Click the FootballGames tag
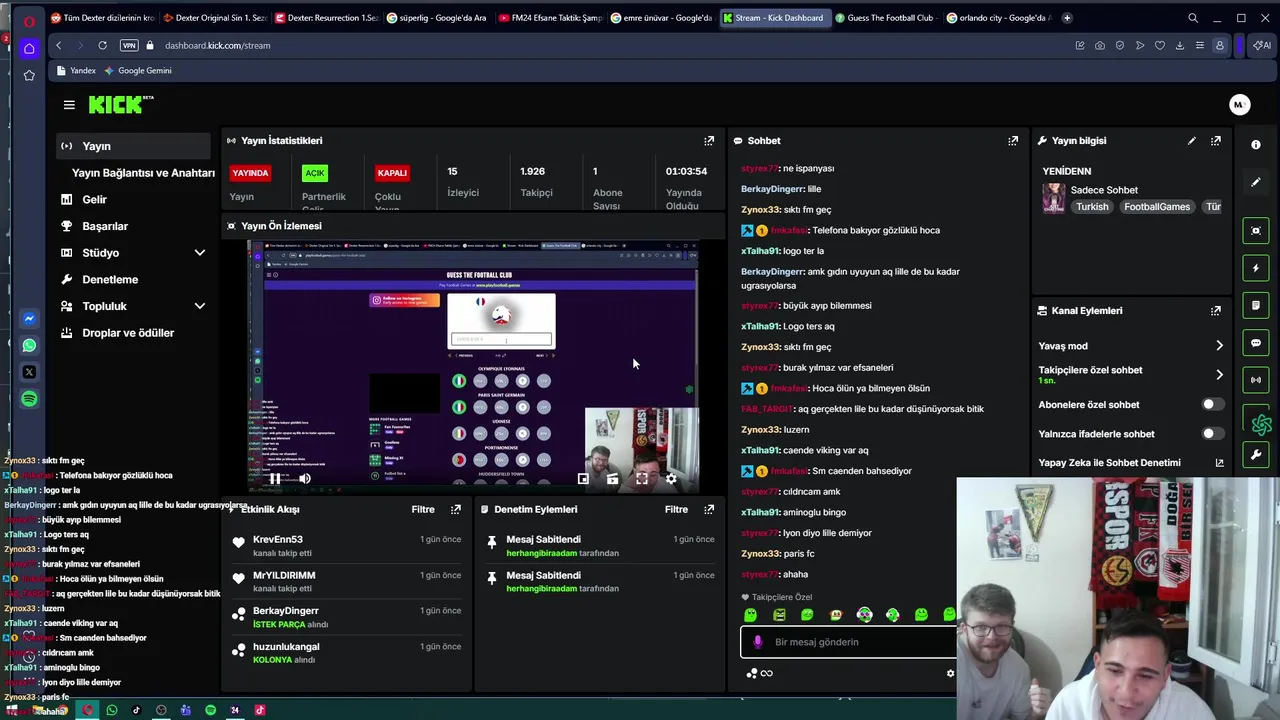1280x720 pixels. 1156,207
